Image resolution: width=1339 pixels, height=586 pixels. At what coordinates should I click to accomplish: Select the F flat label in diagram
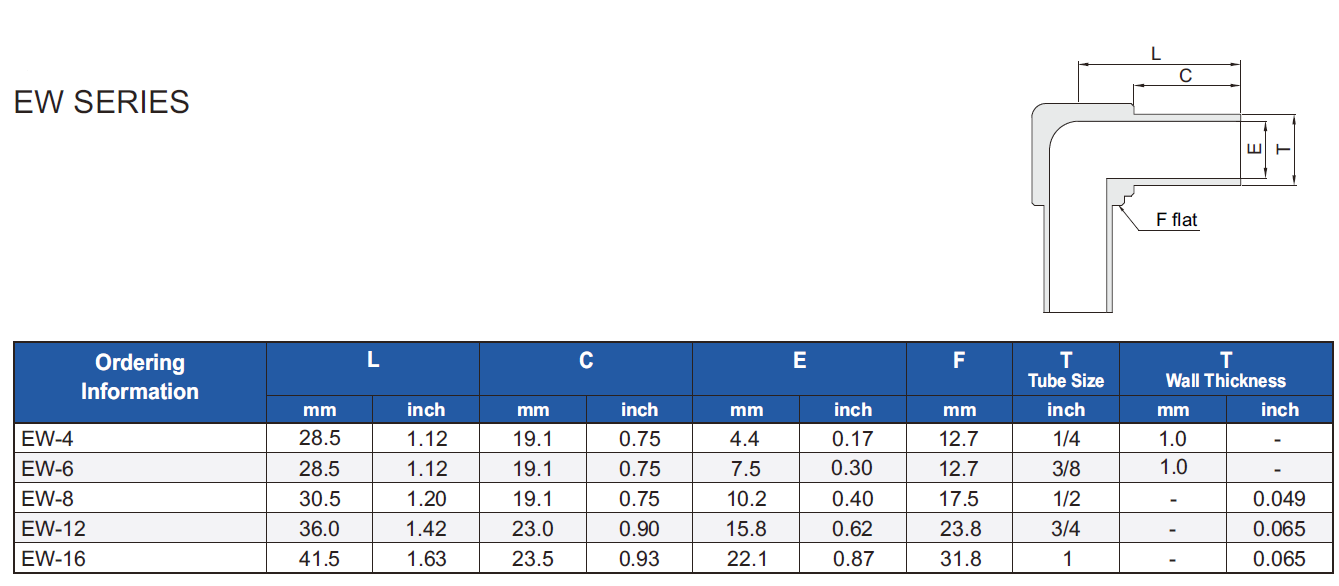click(x=1176, y=221)
